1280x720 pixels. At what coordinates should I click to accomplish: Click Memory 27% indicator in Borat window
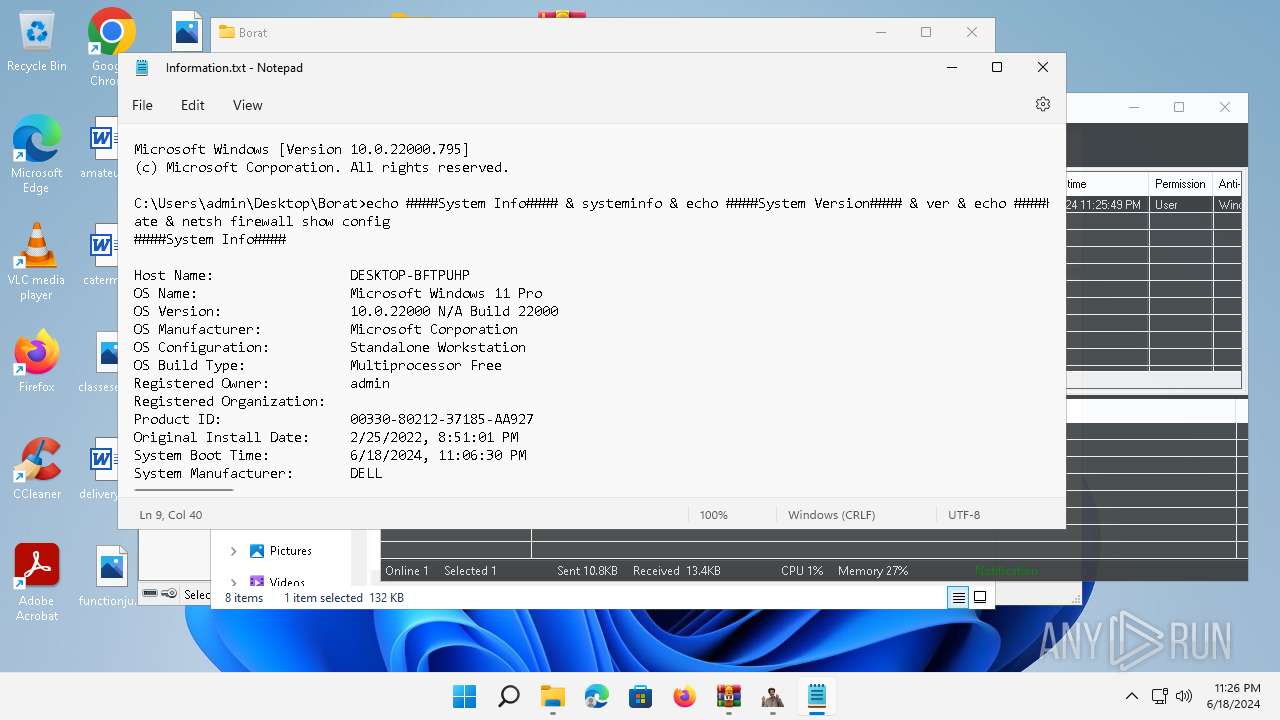click(x=873, y=571)
